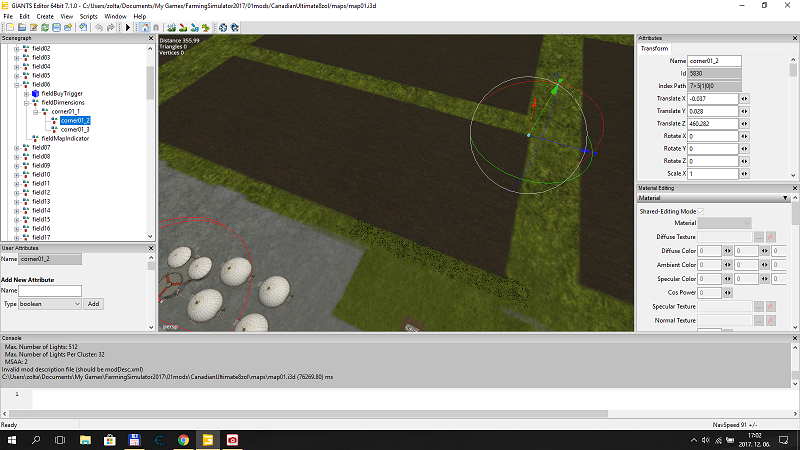Open the Scripts menu

(88, 16)
